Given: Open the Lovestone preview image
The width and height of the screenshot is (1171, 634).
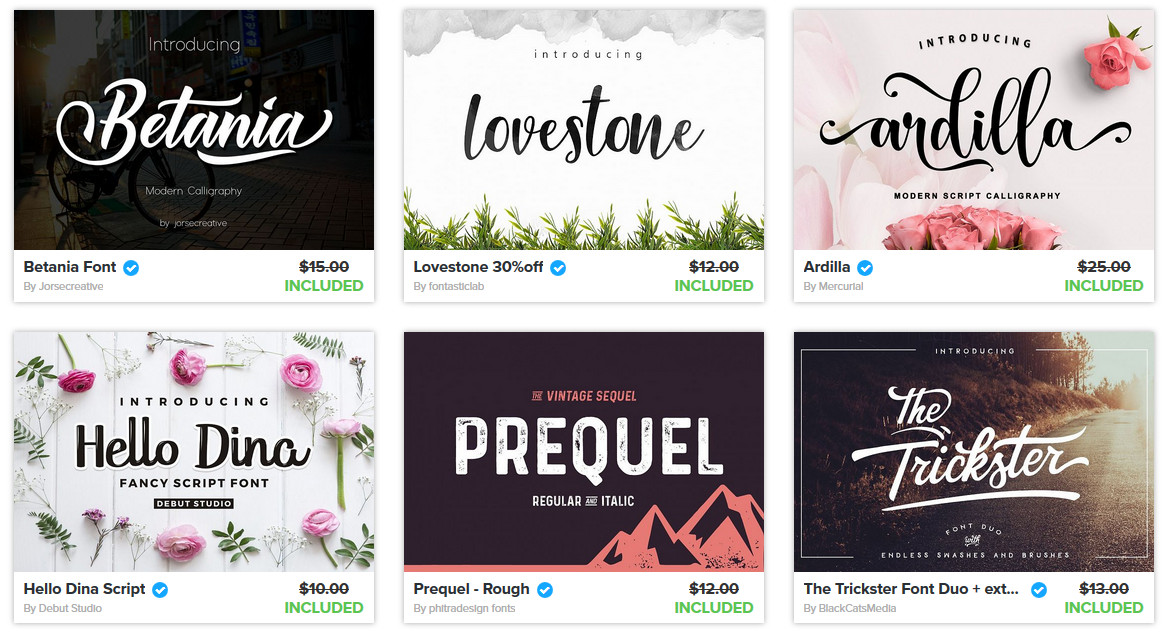Looking at the screenshot, I should click(x=584, y=129).
